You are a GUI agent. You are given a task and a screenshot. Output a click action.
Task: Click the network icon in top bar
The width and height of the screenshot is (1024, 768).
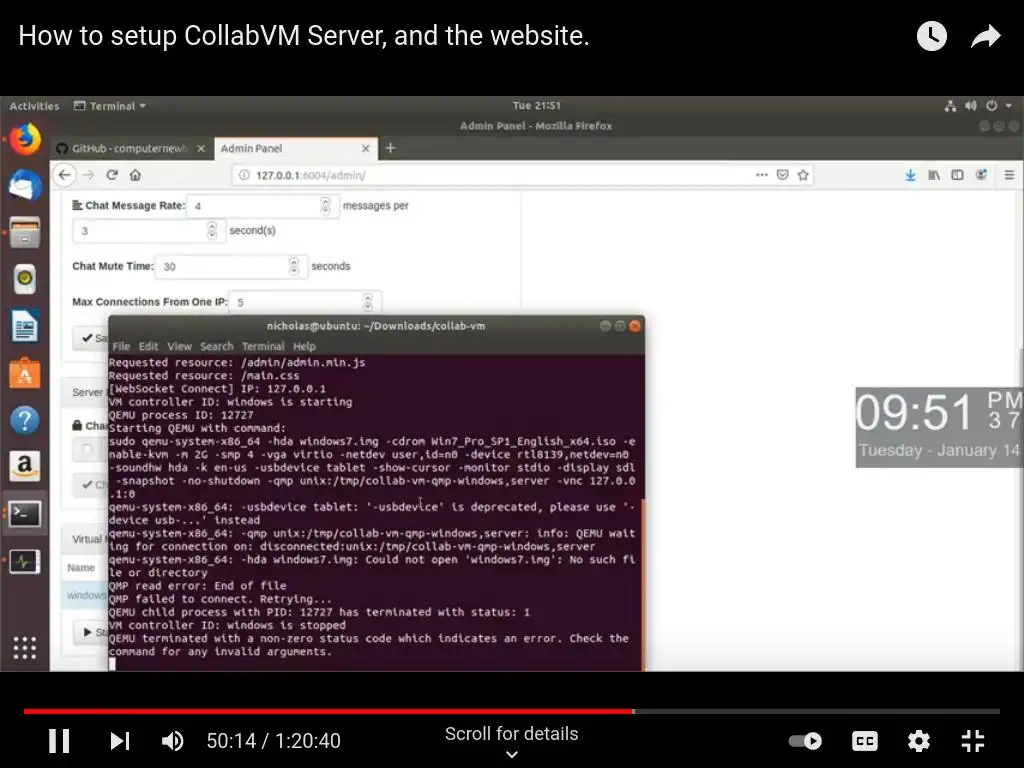[x=950, y=105]
